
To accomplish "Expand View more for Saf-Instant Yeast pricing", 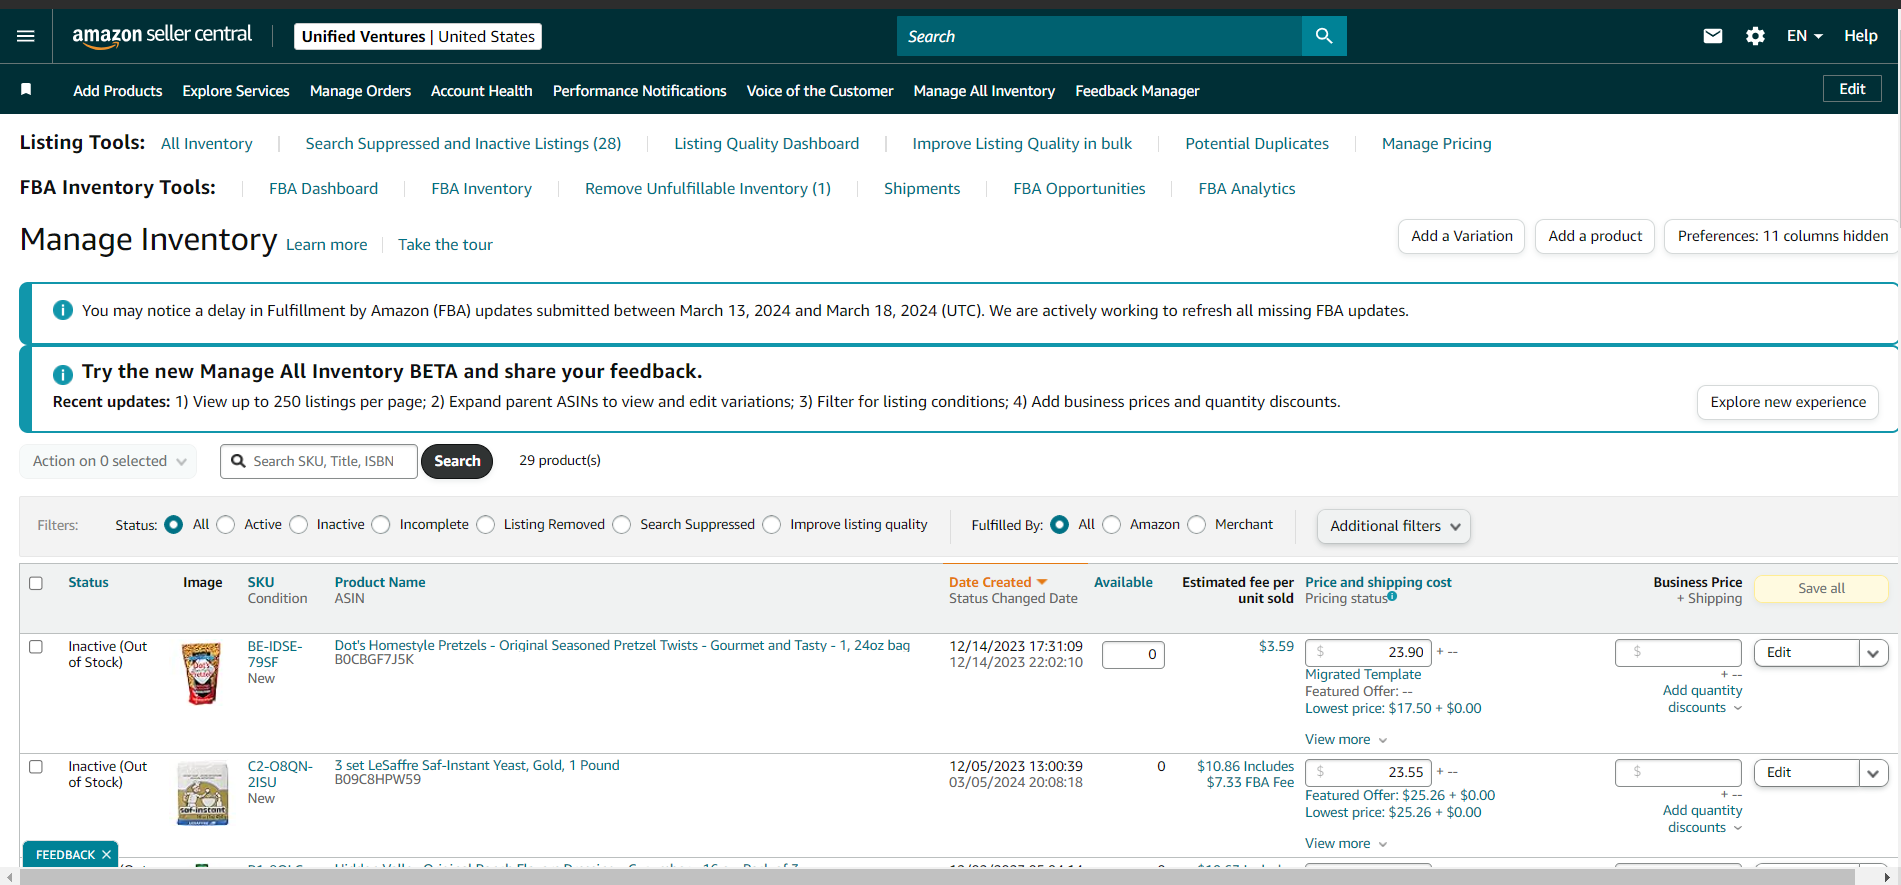I will point(1346,843).
